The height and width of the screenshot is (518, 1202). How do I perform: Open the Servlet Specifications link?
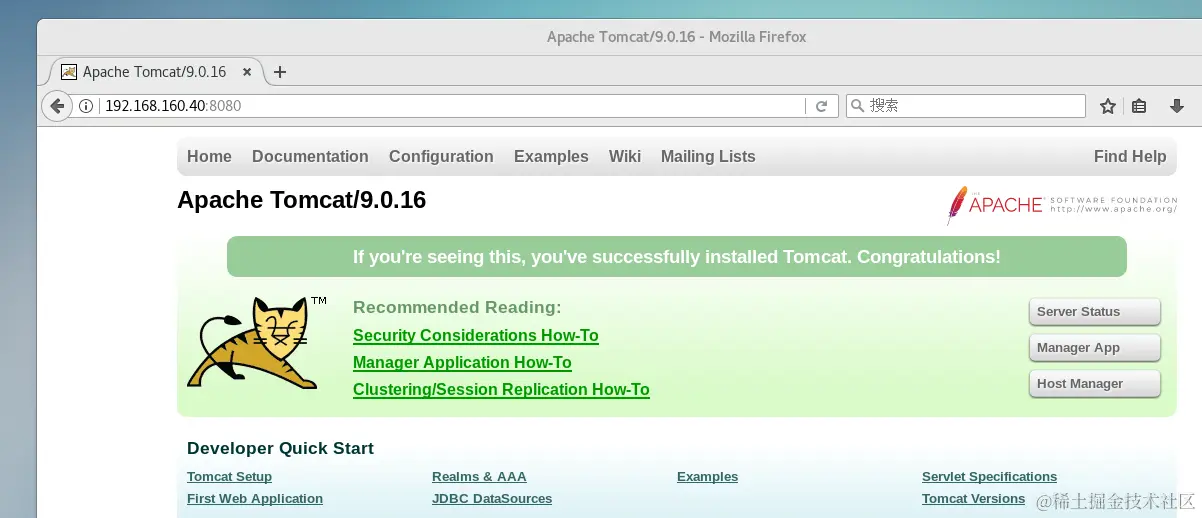[989, 477]
